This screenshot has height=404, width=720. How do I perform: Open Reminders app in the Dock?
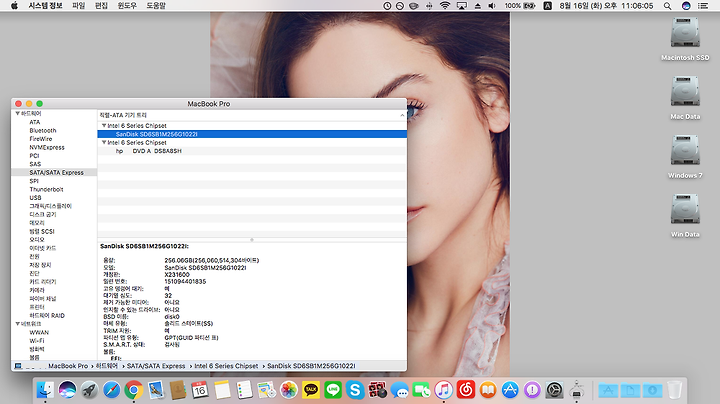click(x=244, y=390)
